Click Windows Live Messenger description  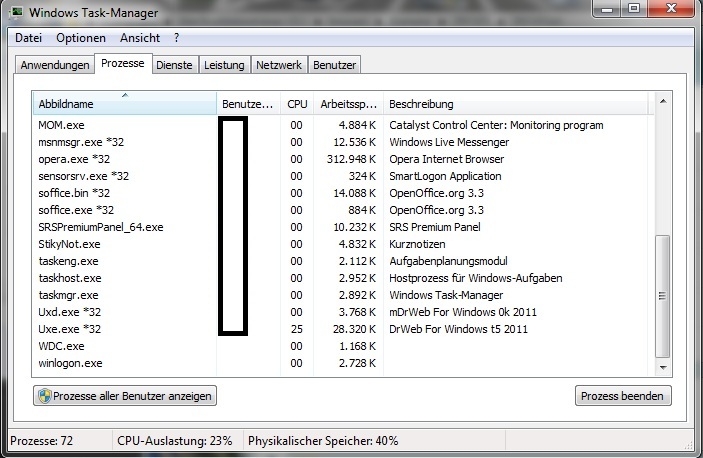449,142
